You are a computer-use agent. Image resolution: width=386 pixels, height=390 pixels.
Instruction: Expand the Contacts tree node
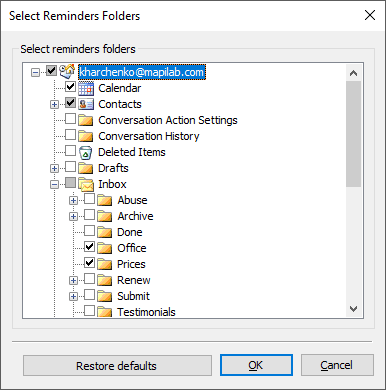click(54, 105)
